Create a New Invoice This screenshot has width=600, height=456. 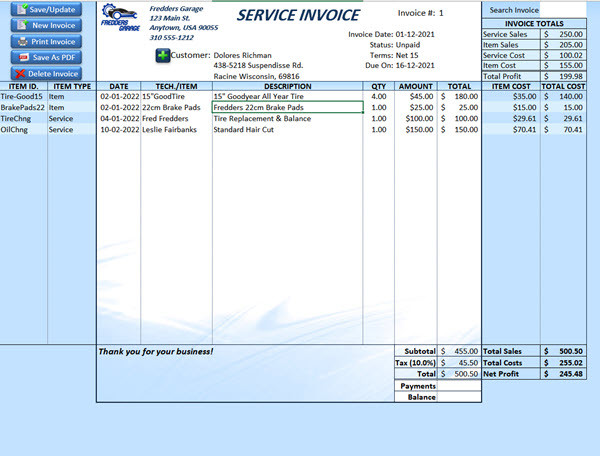[47, 25]
